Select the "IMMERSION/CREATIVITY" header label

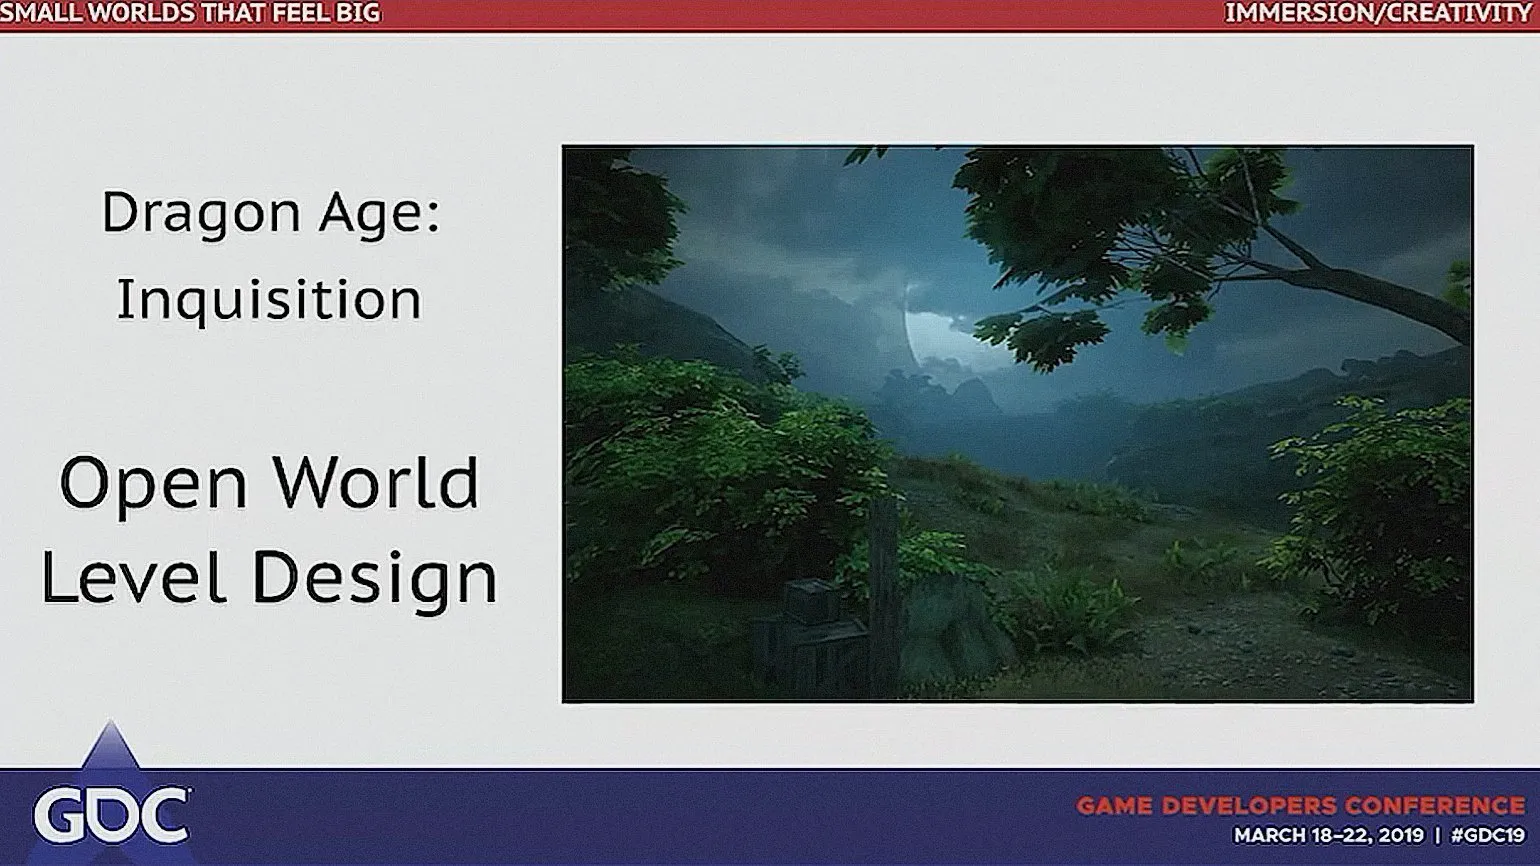tap(1380, 13)
